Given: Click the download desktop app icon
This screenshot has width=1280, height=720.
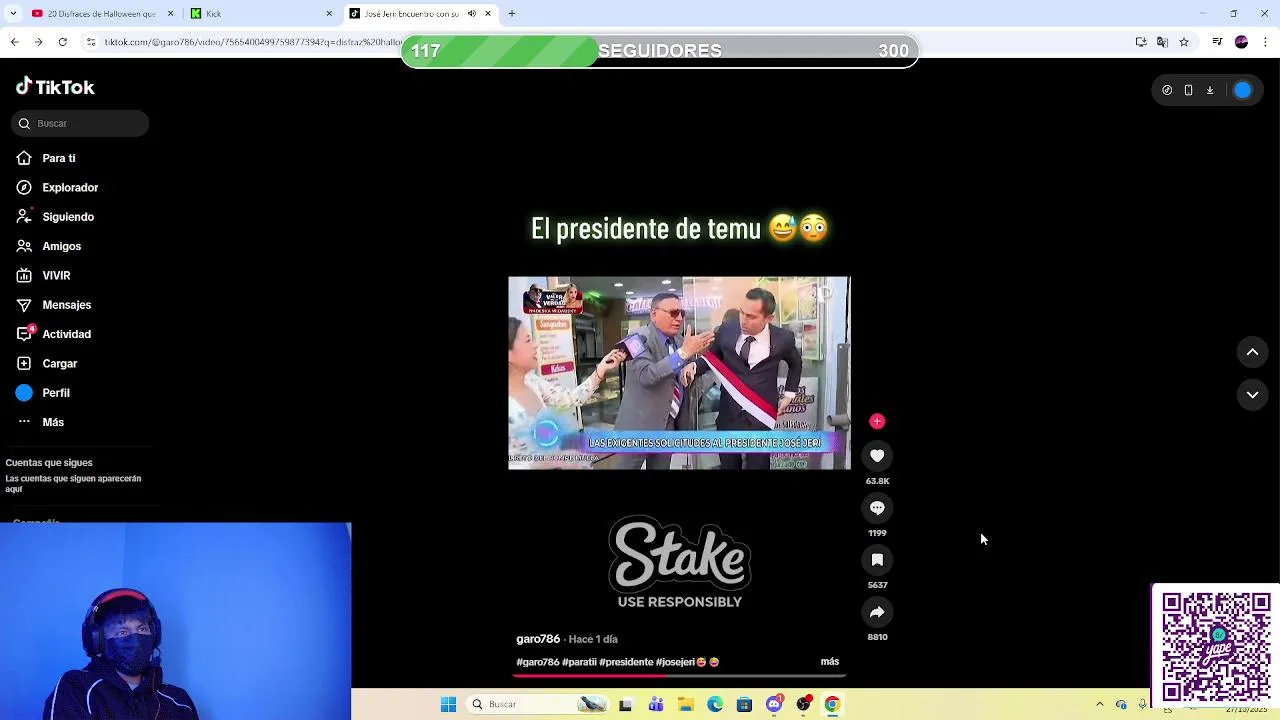Looking at the screenshot, I should 1210,90.
